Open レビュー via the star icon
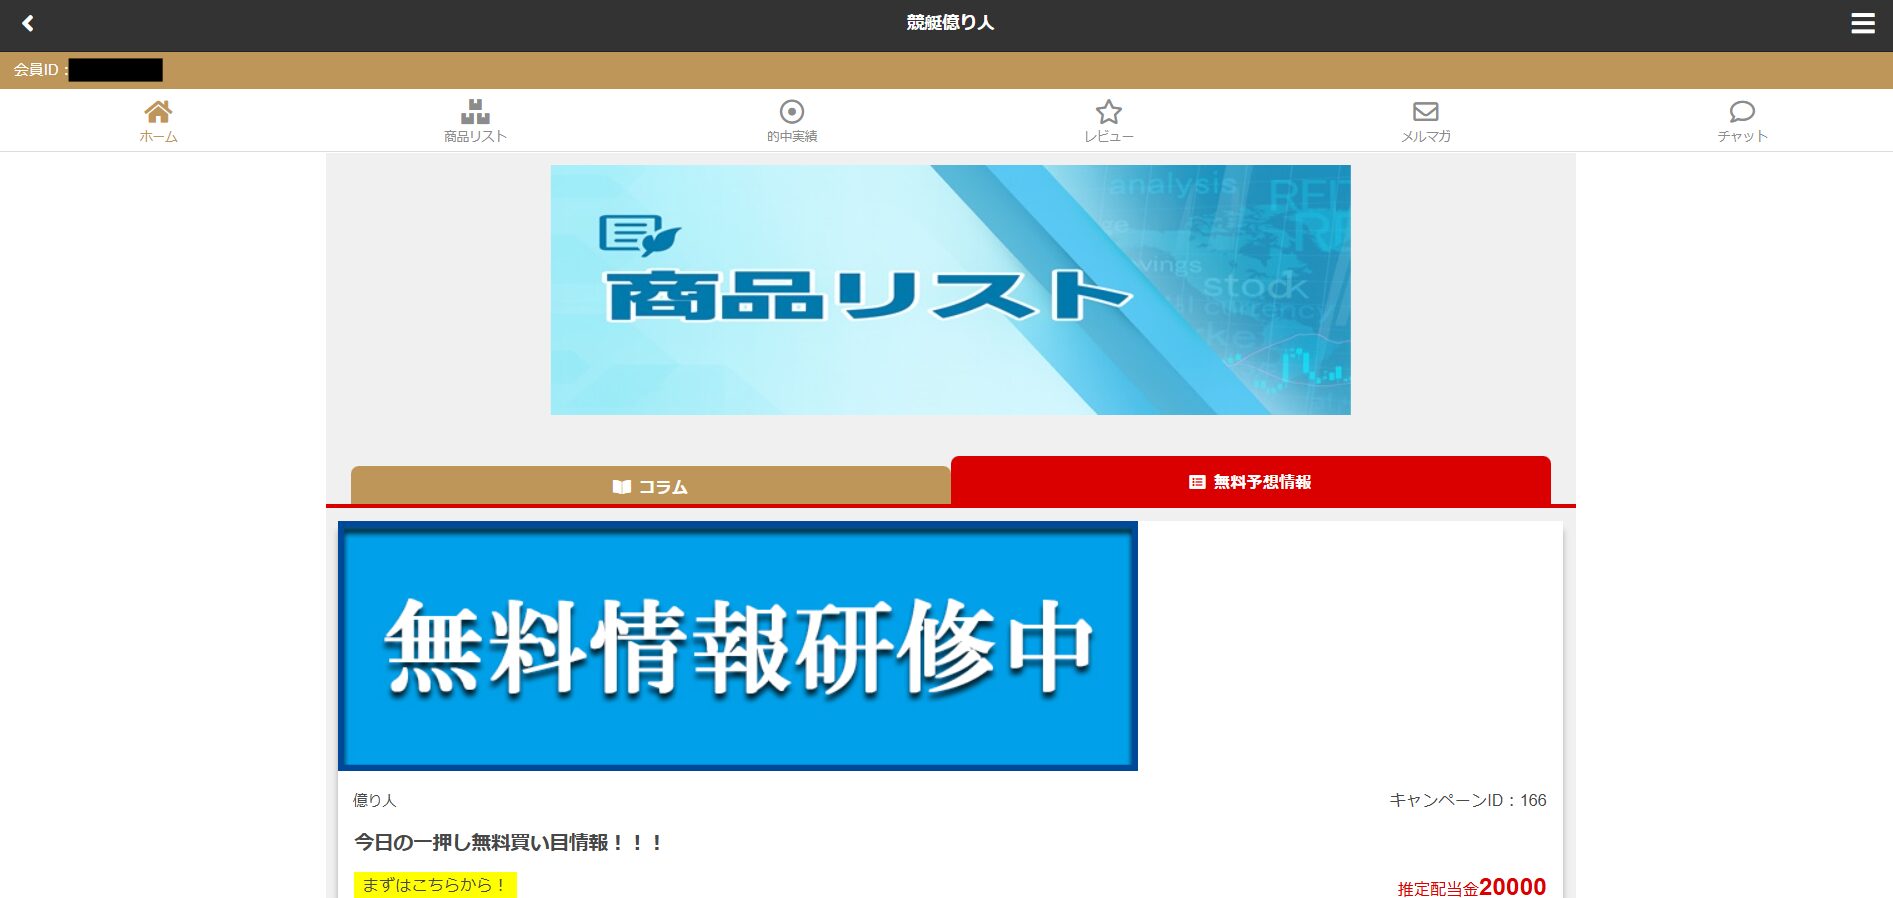This screenshot has height=898, width=1893. pos(1108,112)
